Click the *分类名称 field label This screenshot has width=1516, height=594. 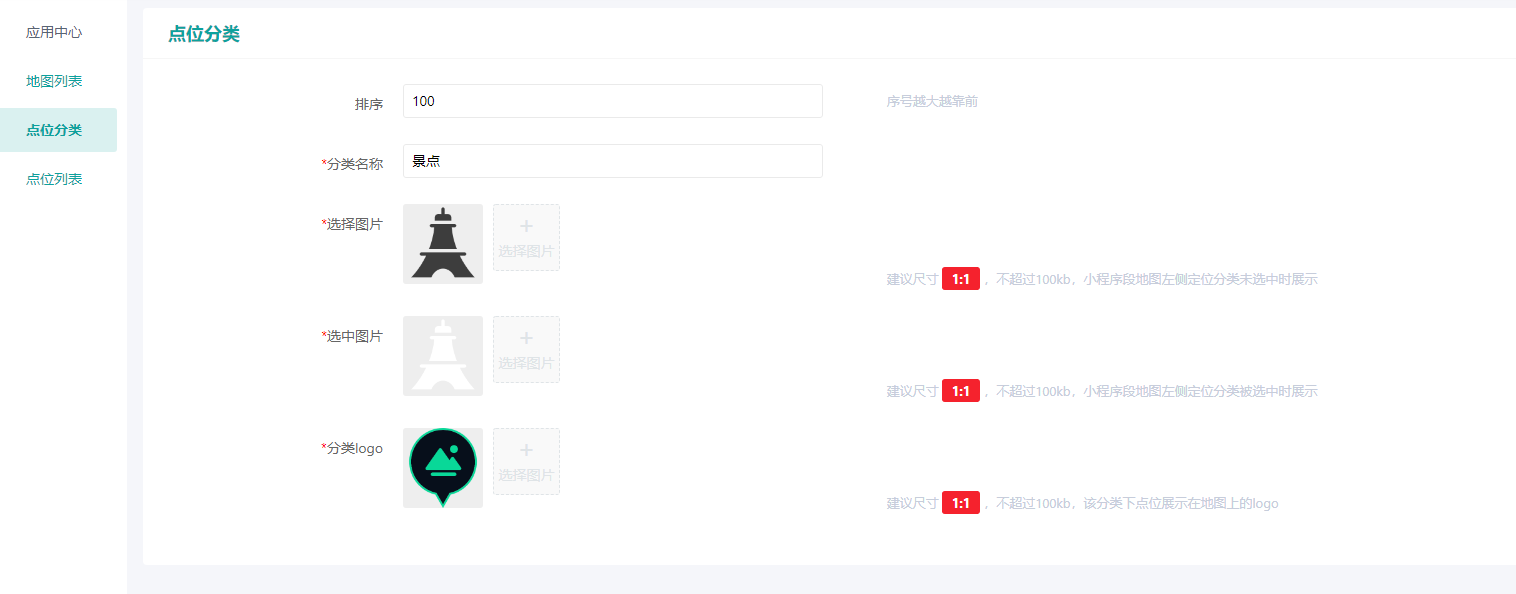(x=352, y=164)
